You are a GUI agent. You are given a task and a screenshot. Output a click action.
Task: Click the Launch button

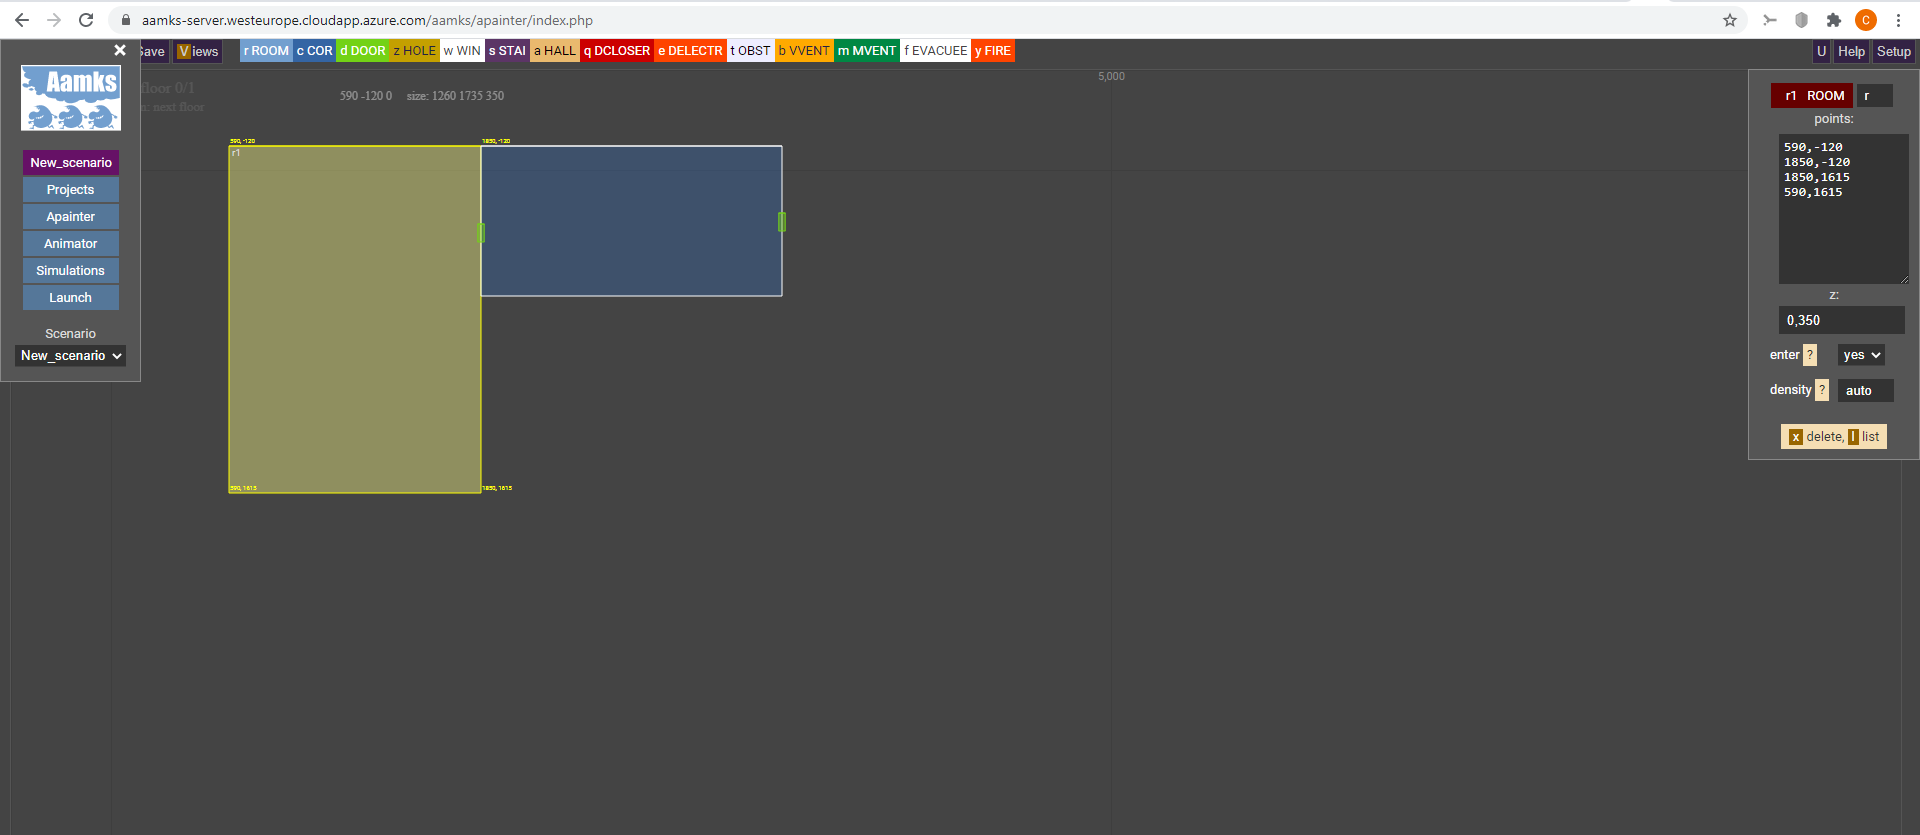coord(71,298)
